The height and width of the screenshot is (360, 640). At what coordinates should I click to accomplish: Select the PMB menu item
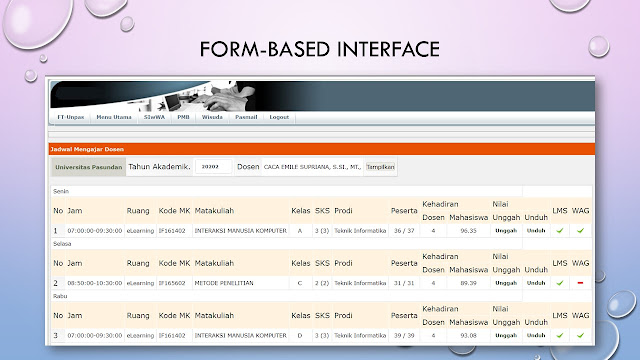[x=183, y=117]
